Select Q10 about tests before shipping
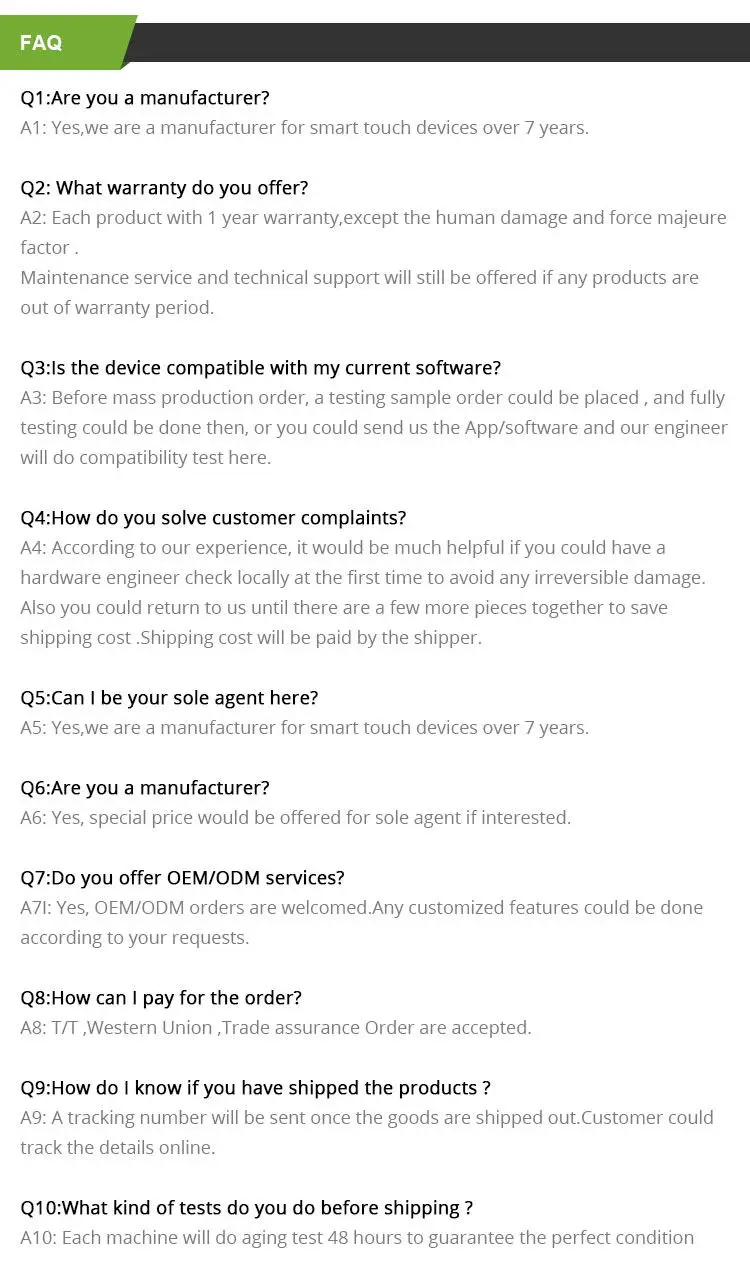This screenshot has width=750, height=1283. pos(247,1208)
